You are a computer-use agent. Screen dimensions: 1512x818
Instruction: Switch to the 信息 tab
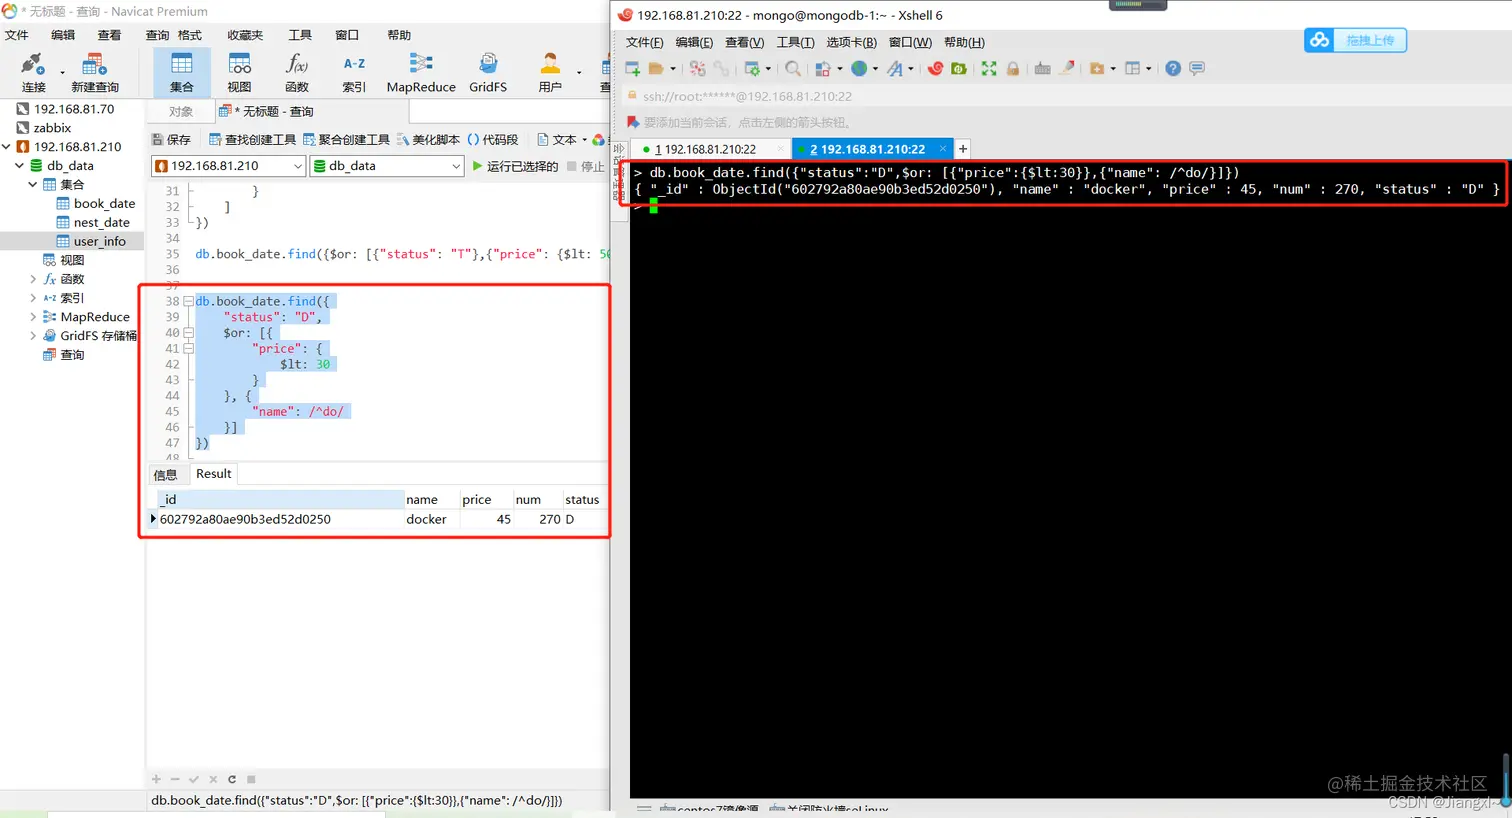[166, 474]
